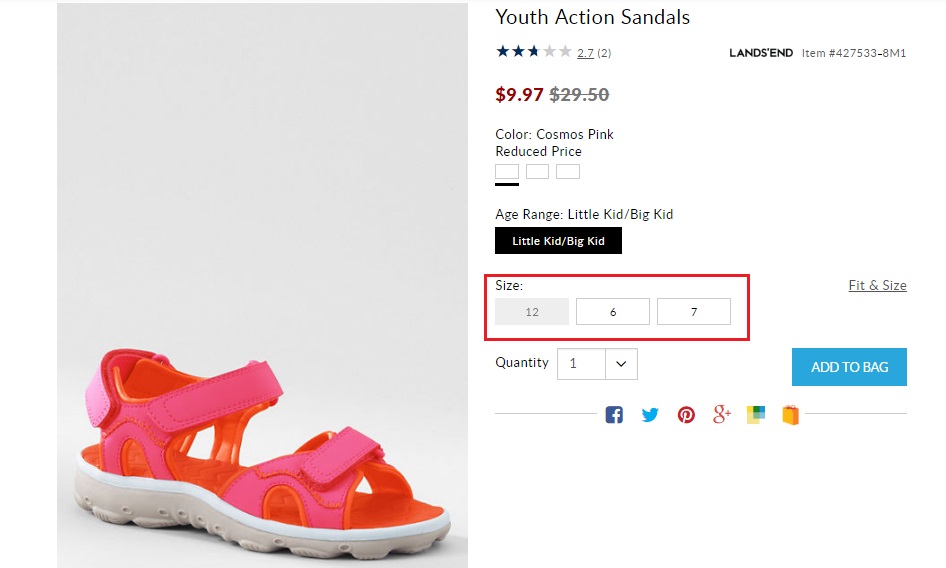Click the Lands' End brand logo
946x568 pixels.
point(761,53)
